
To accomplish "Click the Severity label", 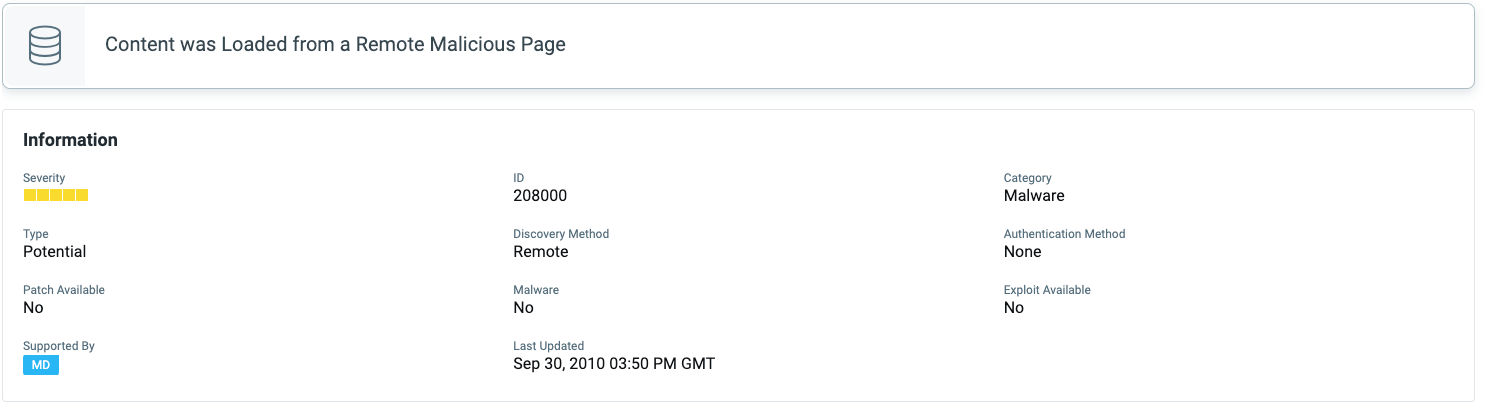I will (x=44, y=178).
